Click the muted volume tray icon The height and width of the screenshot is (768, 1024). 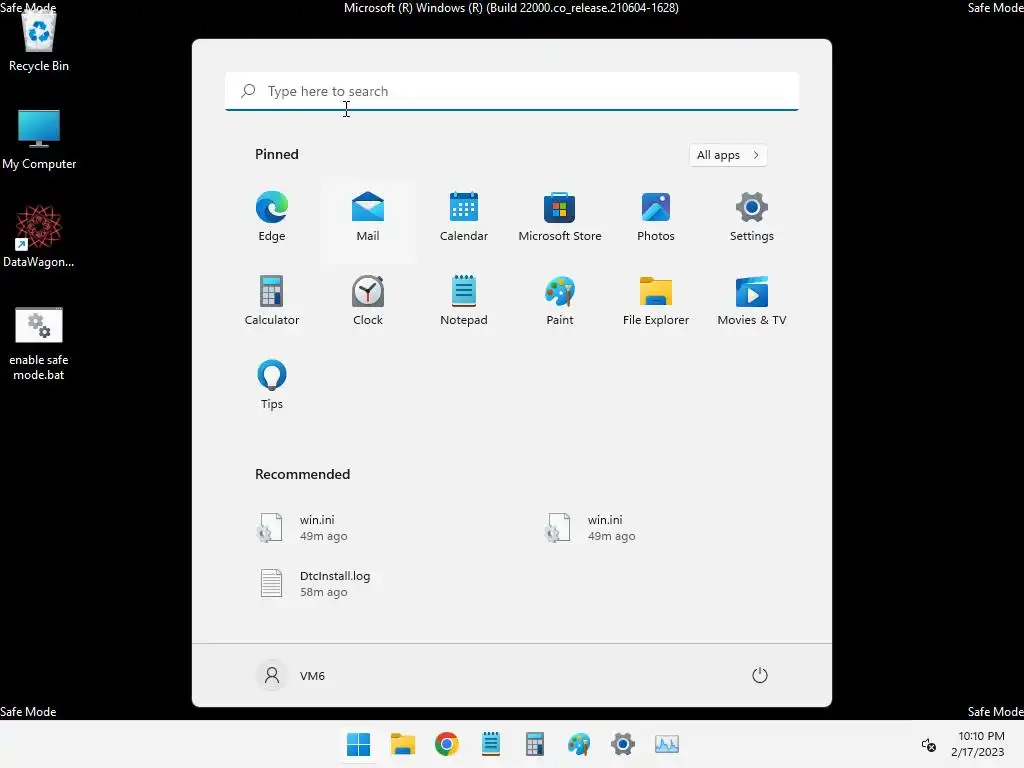pyautogui.click(x=928, y=744)
